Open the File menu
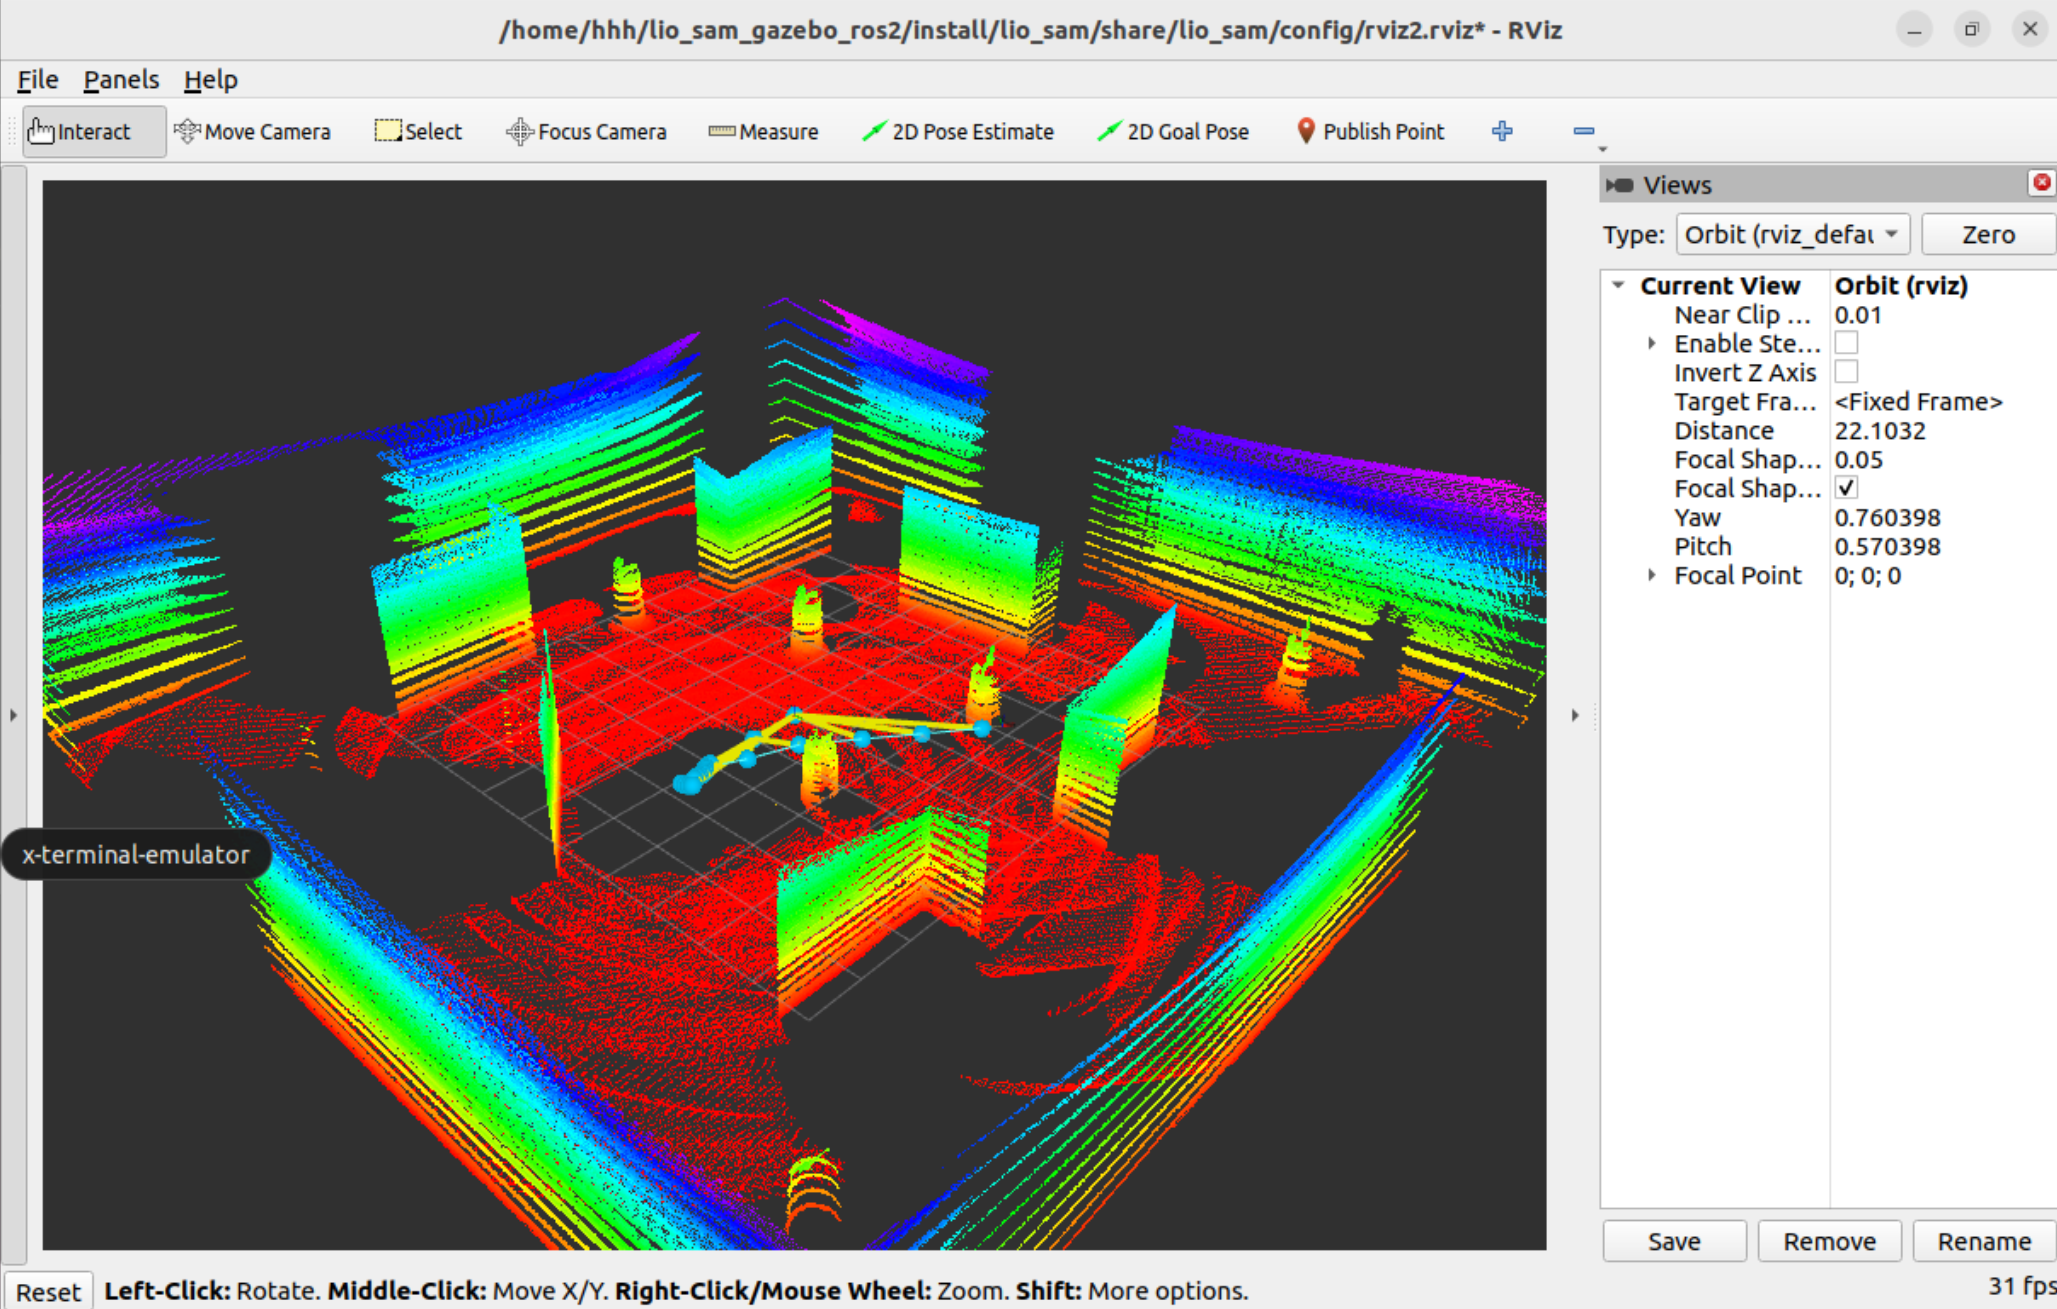 (38, 80)
